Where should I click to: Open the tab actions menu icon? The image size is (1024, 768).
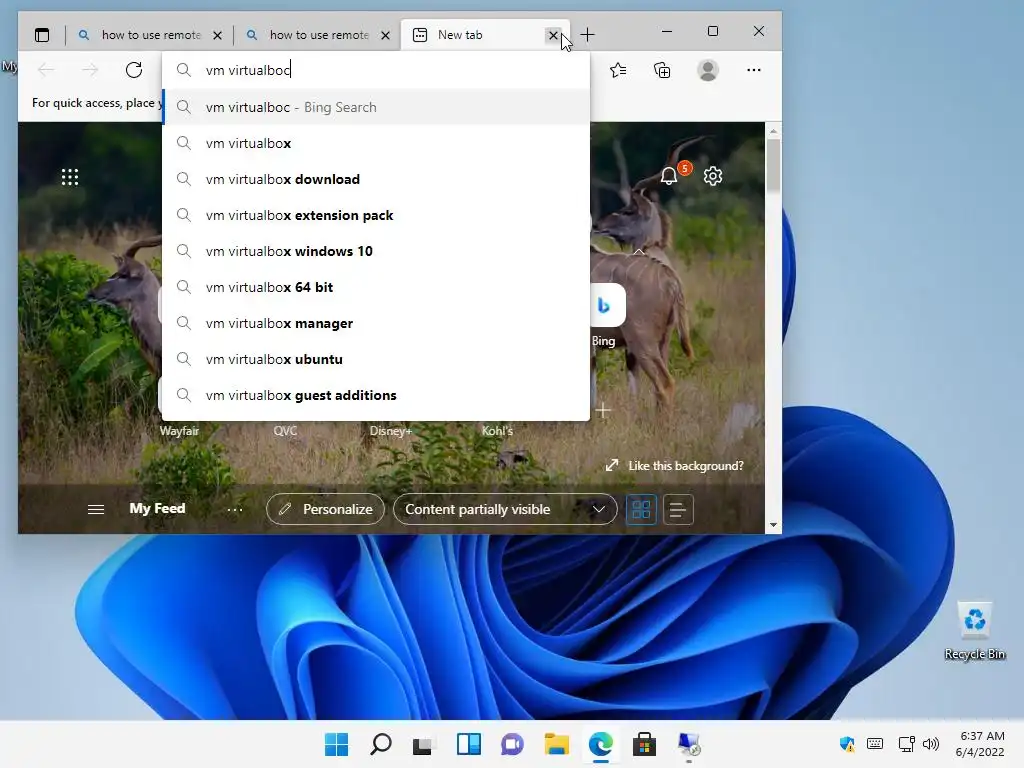(42, 35)
